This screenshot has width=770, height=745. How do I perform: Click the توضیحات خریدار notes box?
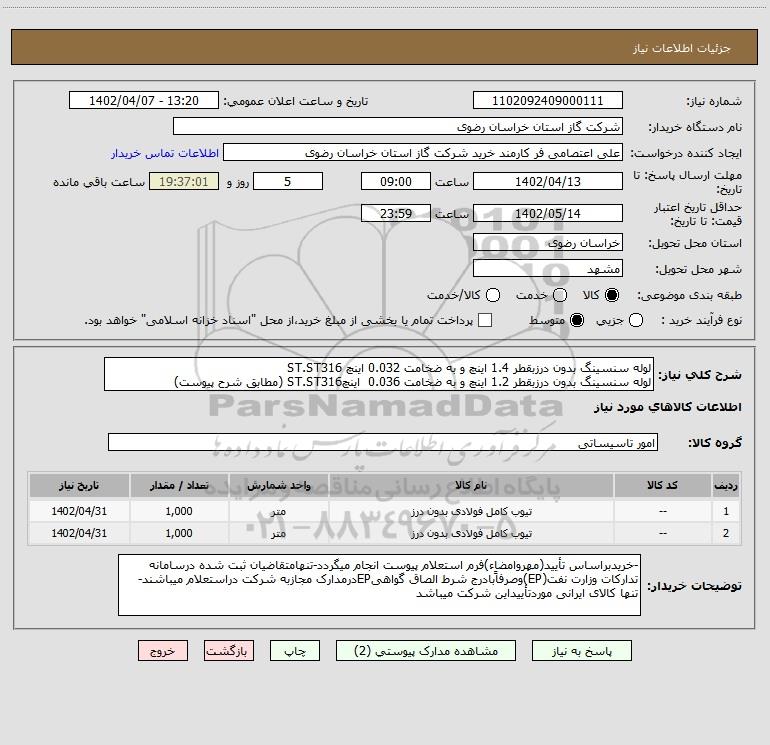tap(379, 585)
